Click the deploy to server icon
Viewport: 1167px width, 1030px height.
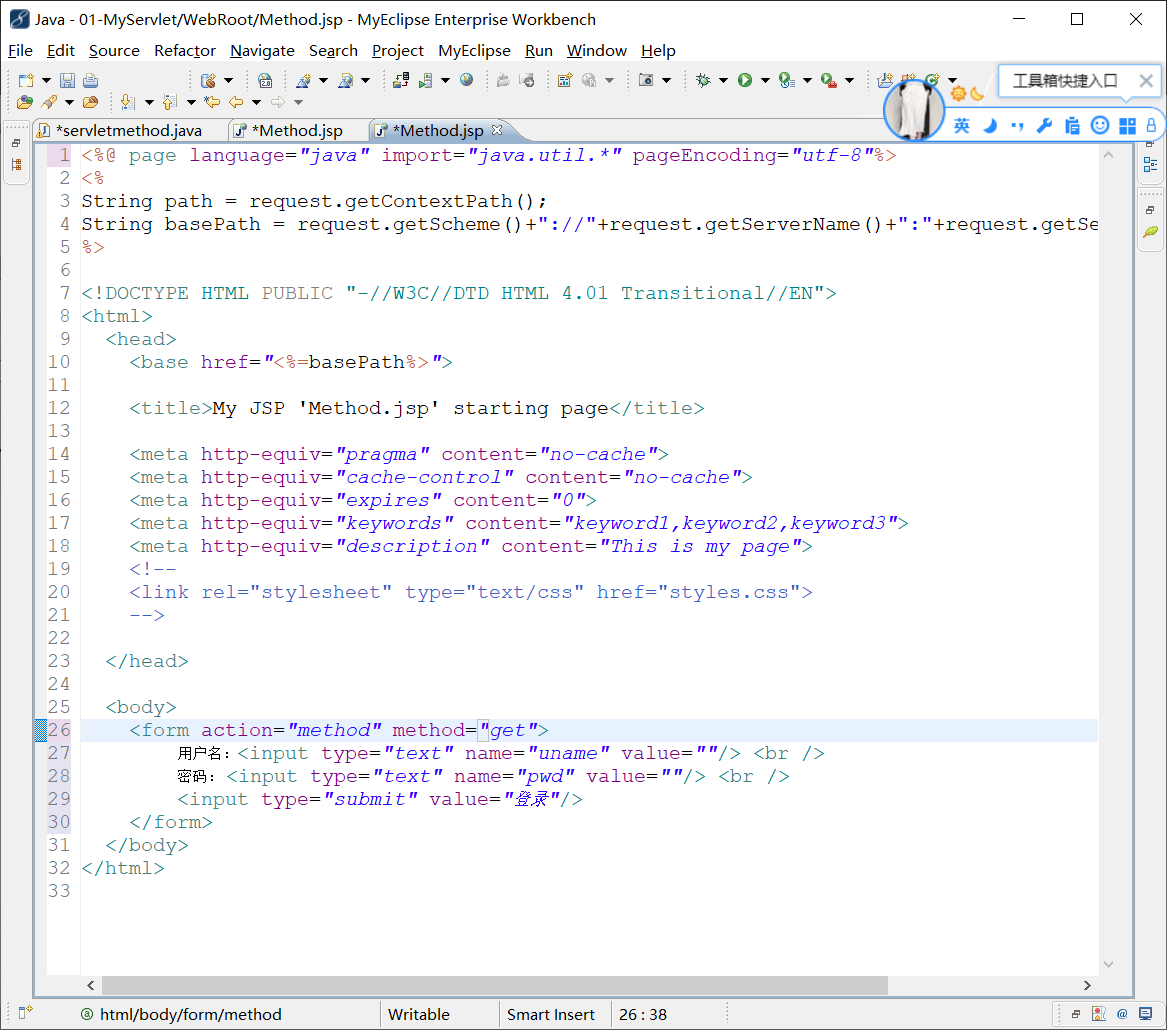point(401,80)
